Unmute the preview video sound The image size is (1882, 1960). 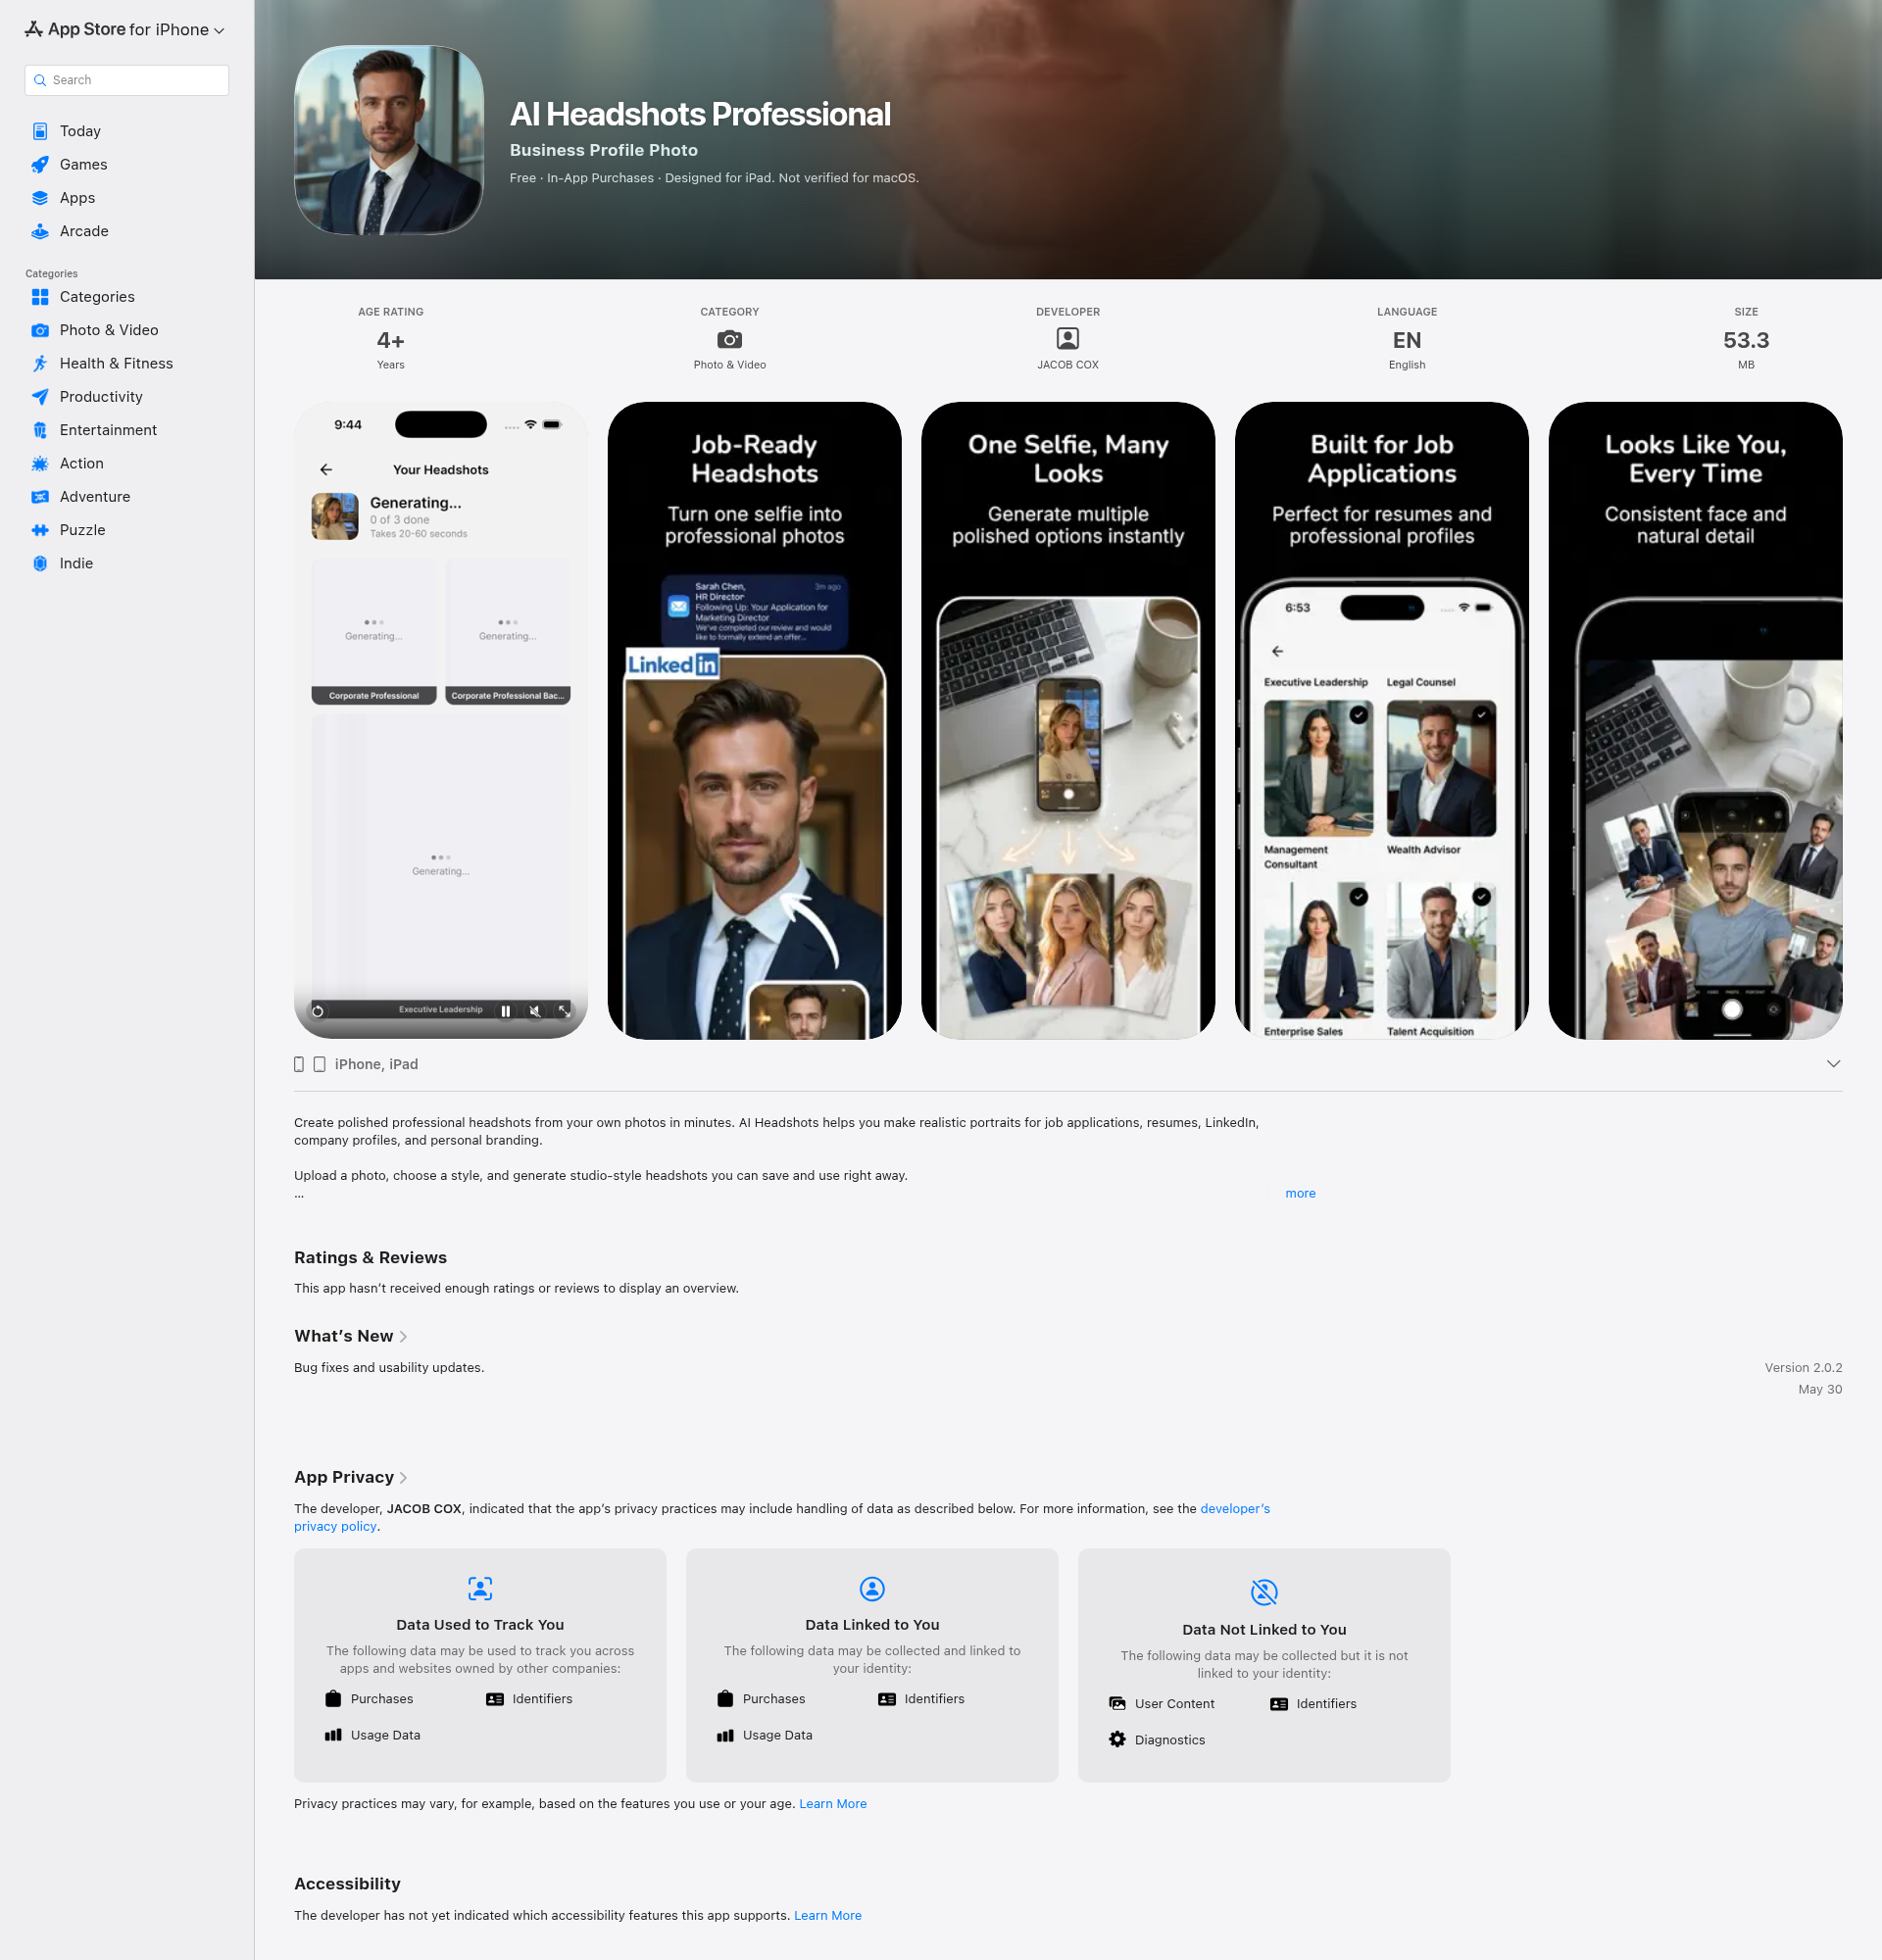coord(535,1011)
